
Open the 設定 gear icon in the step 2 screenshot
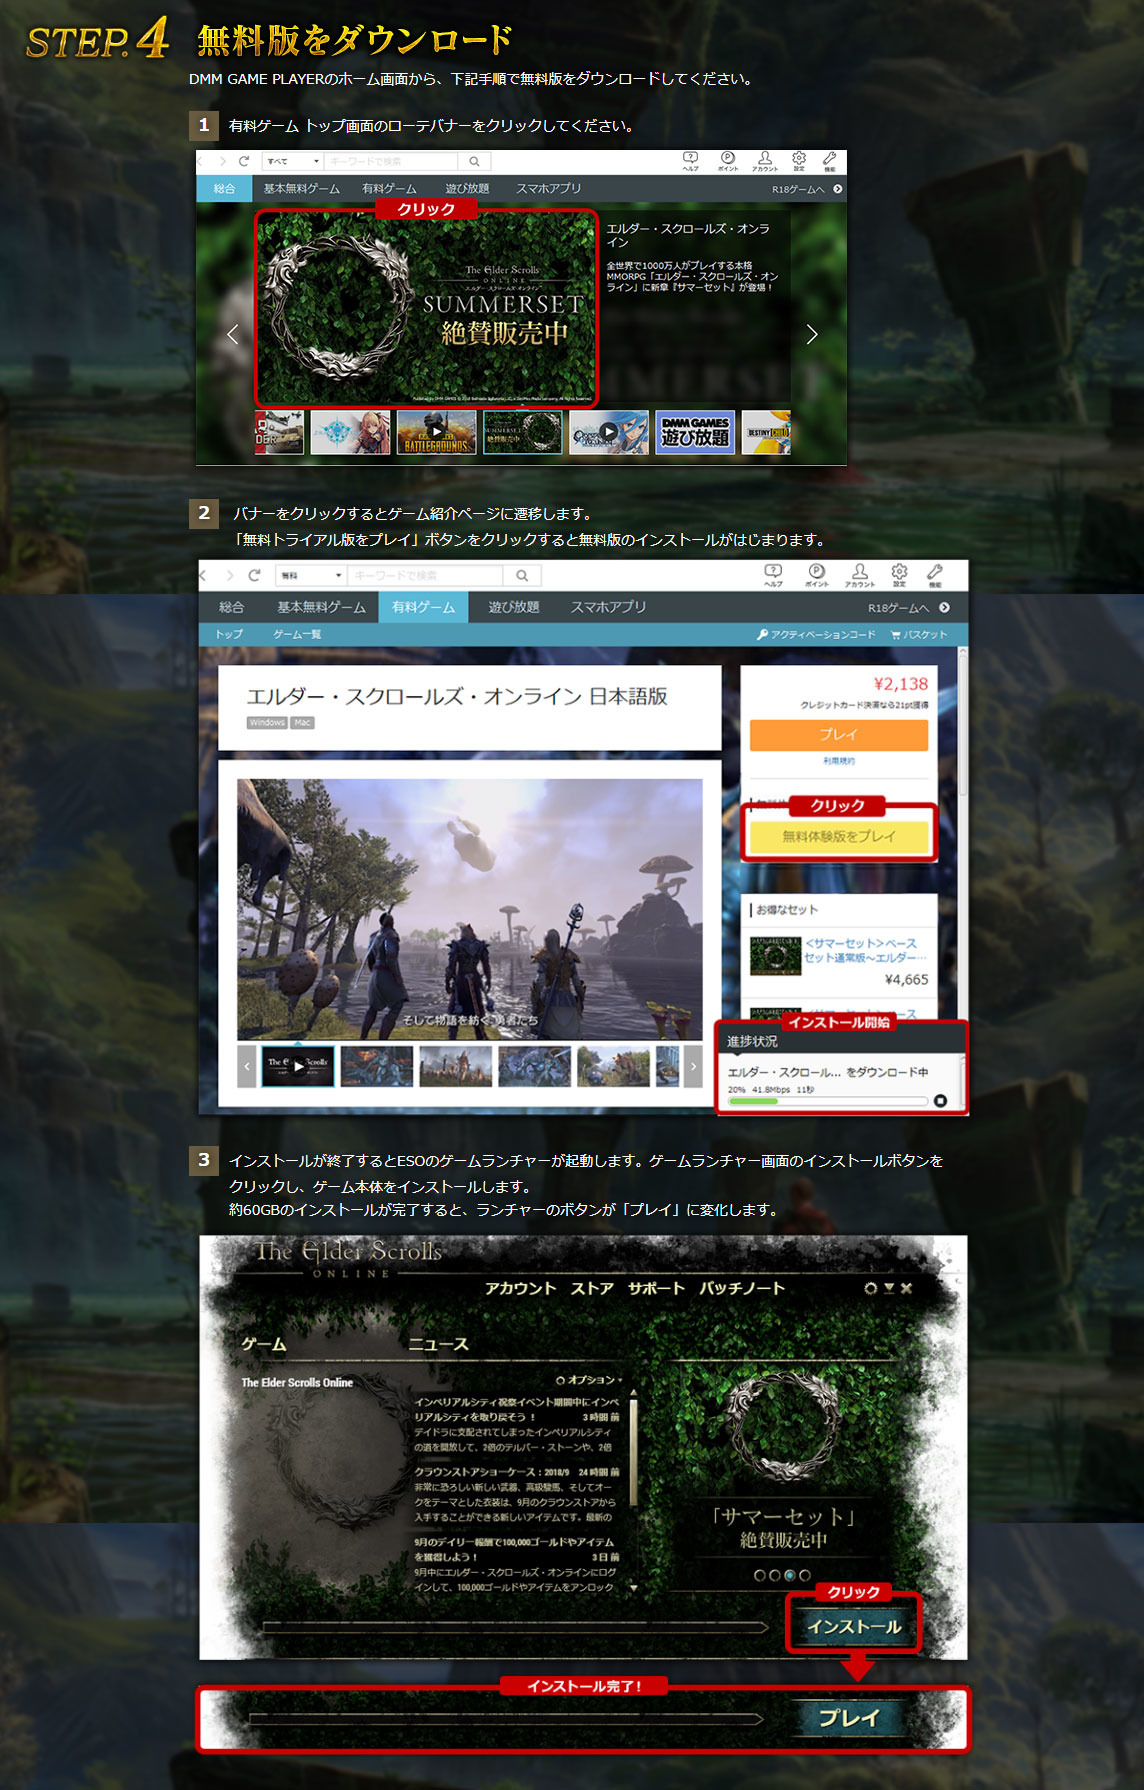coord(899,573)
